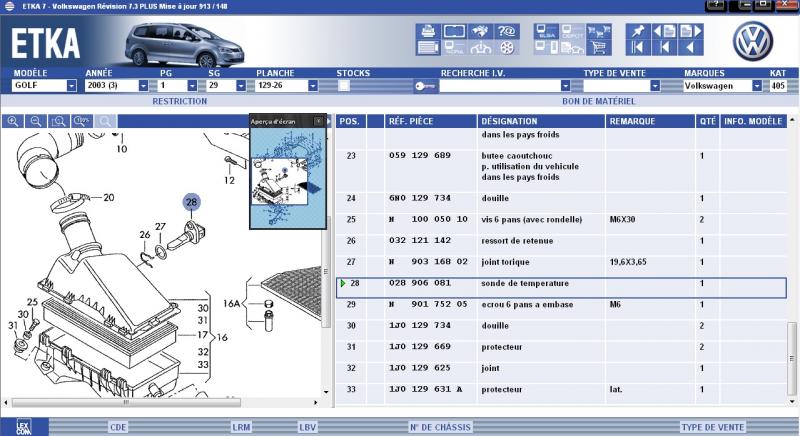Click Type de vente button in bottom bar
The height and width of the screenshot is (436, 800).
point(713,427)
